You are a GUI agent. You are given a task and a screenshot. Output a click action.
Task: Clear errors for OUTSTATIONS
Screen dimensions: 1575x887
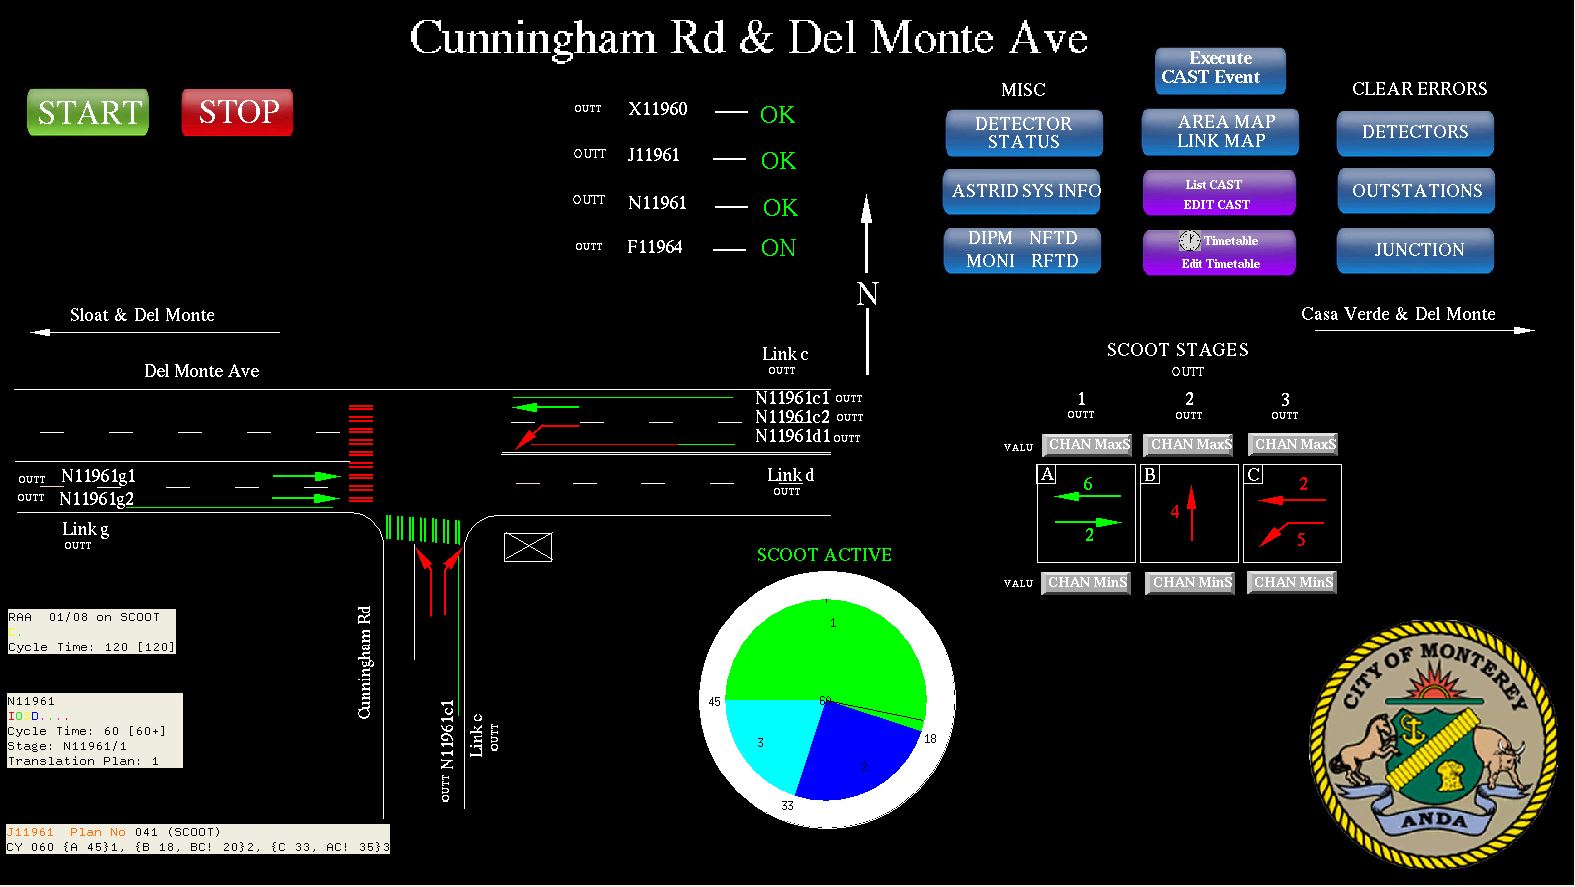1416,191
